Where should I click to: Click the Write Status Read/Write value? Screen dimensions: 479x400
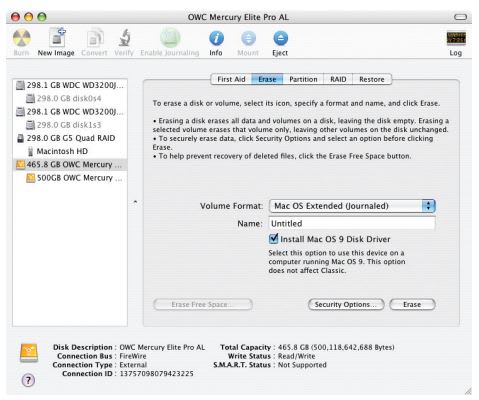296,356
